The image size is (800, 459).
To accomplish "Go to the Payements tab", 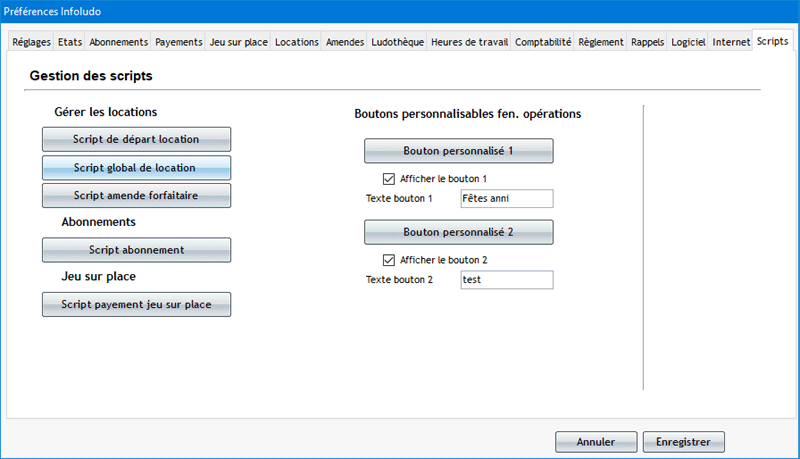I will point(178,42).
